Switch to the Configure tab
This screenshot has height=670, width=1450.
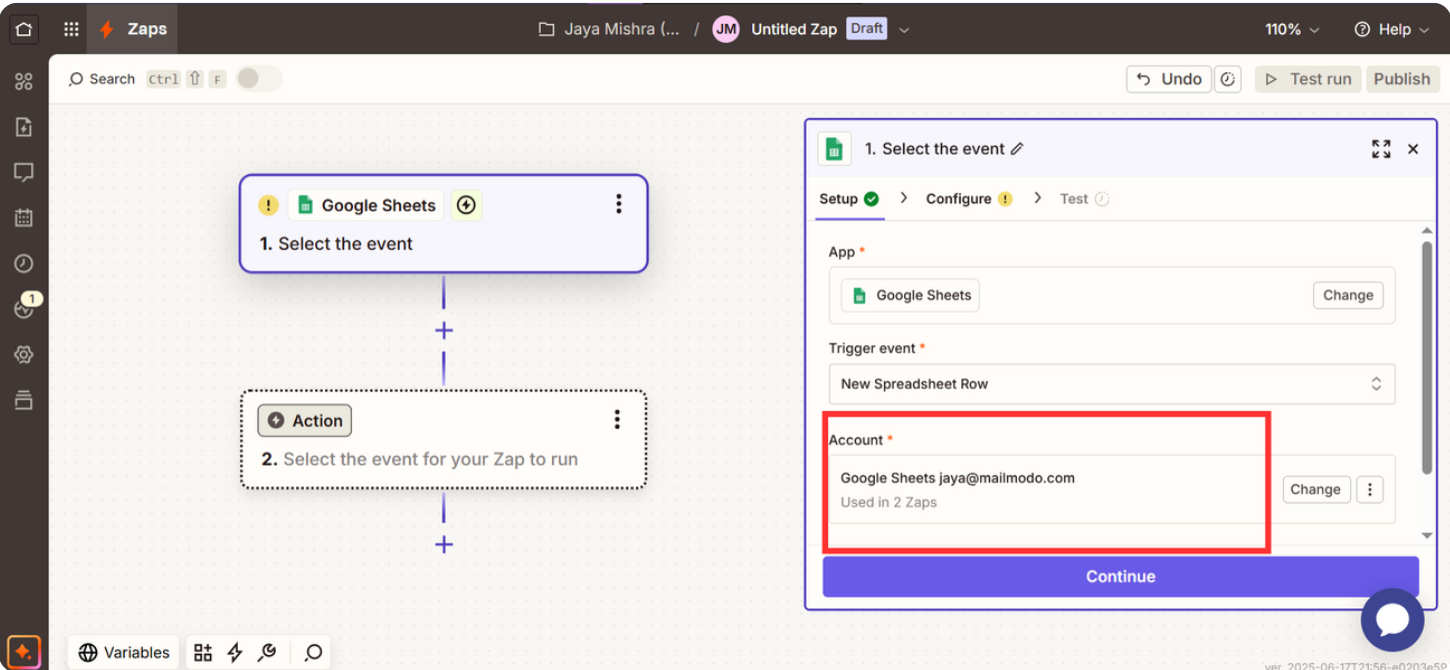(969, 199)
